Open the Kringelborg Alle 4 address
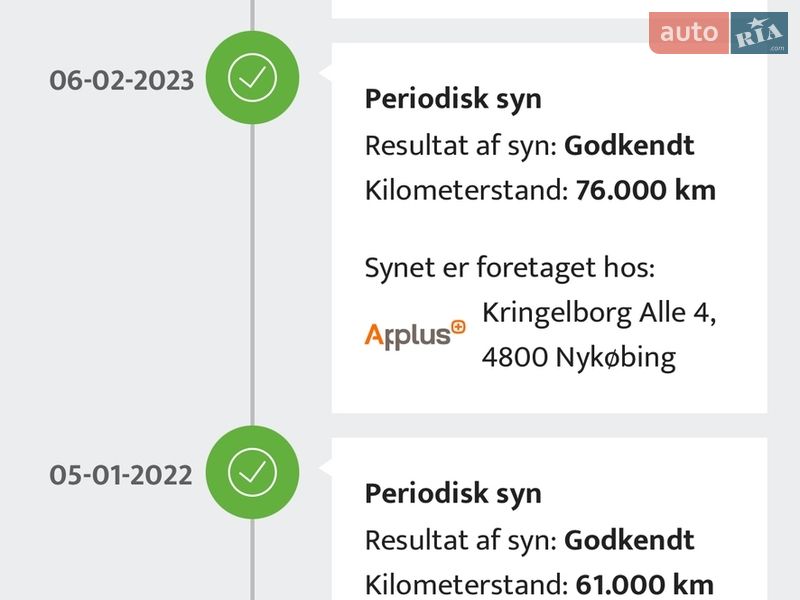 tap(599, 312)
